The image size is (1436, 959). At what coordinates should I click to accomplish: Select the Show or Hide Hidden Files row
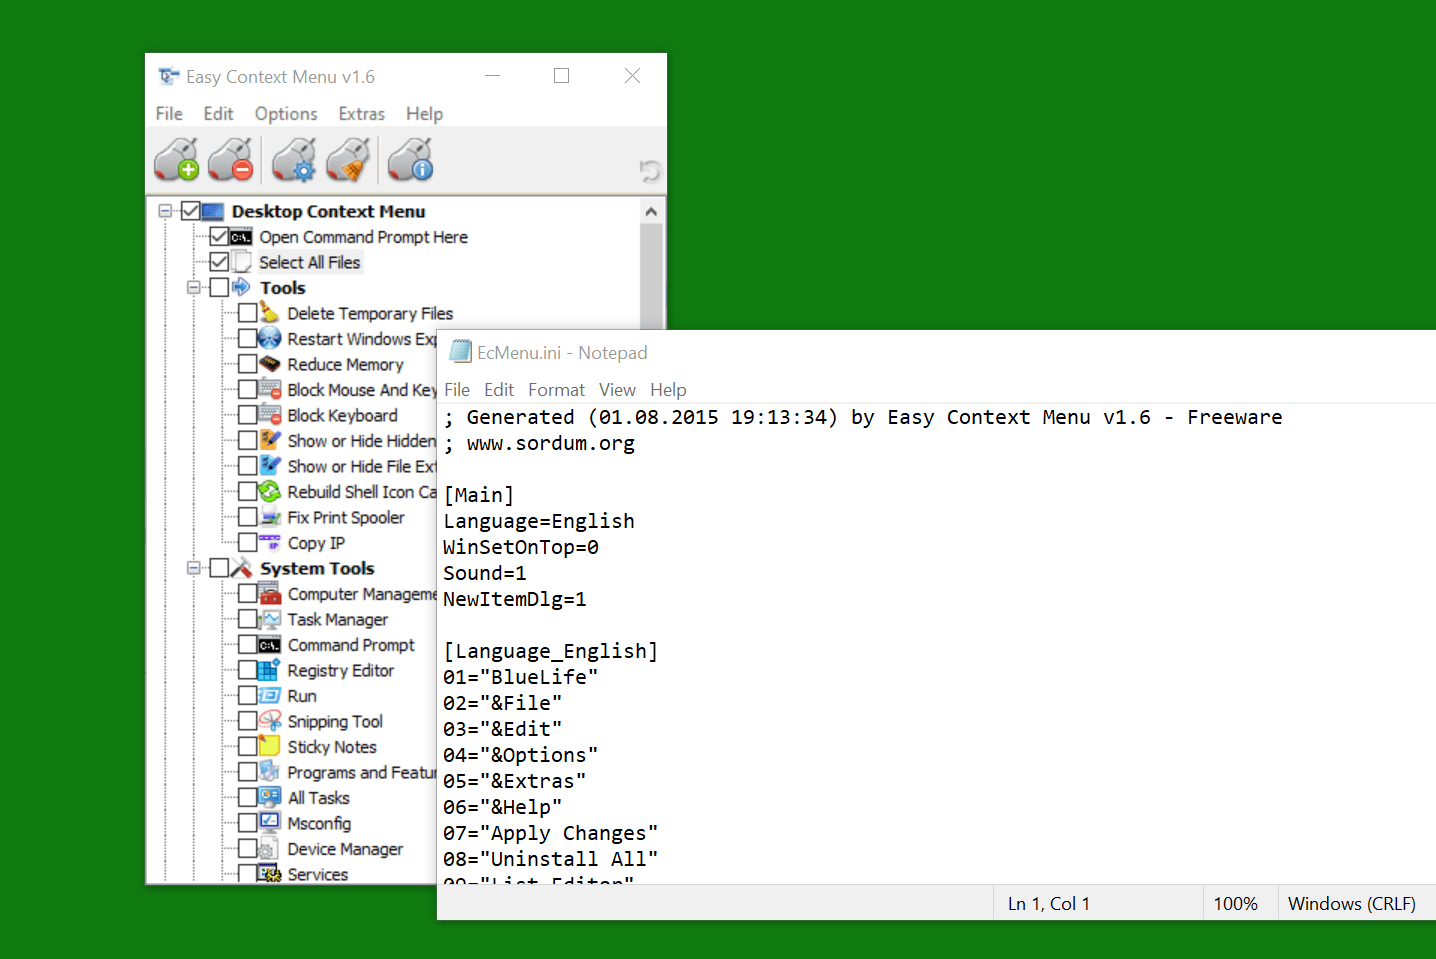click(x=362, y=441)
